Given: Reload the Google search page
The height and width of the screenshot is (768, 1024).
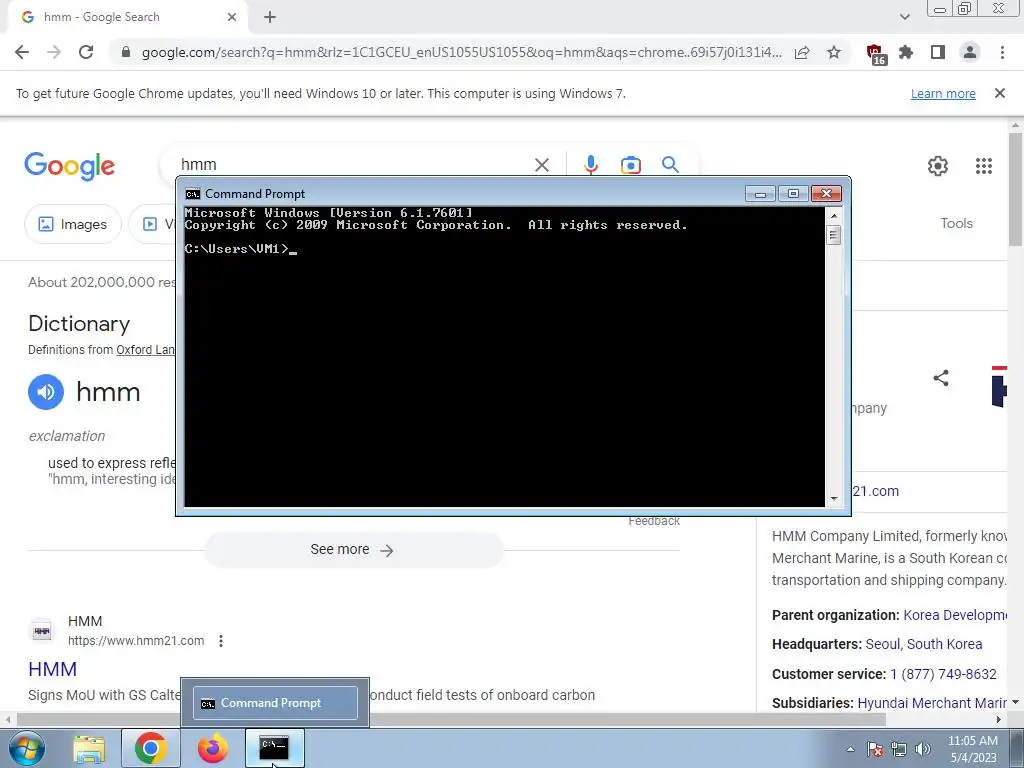Looking at the screenshot, I should [86, 52].
